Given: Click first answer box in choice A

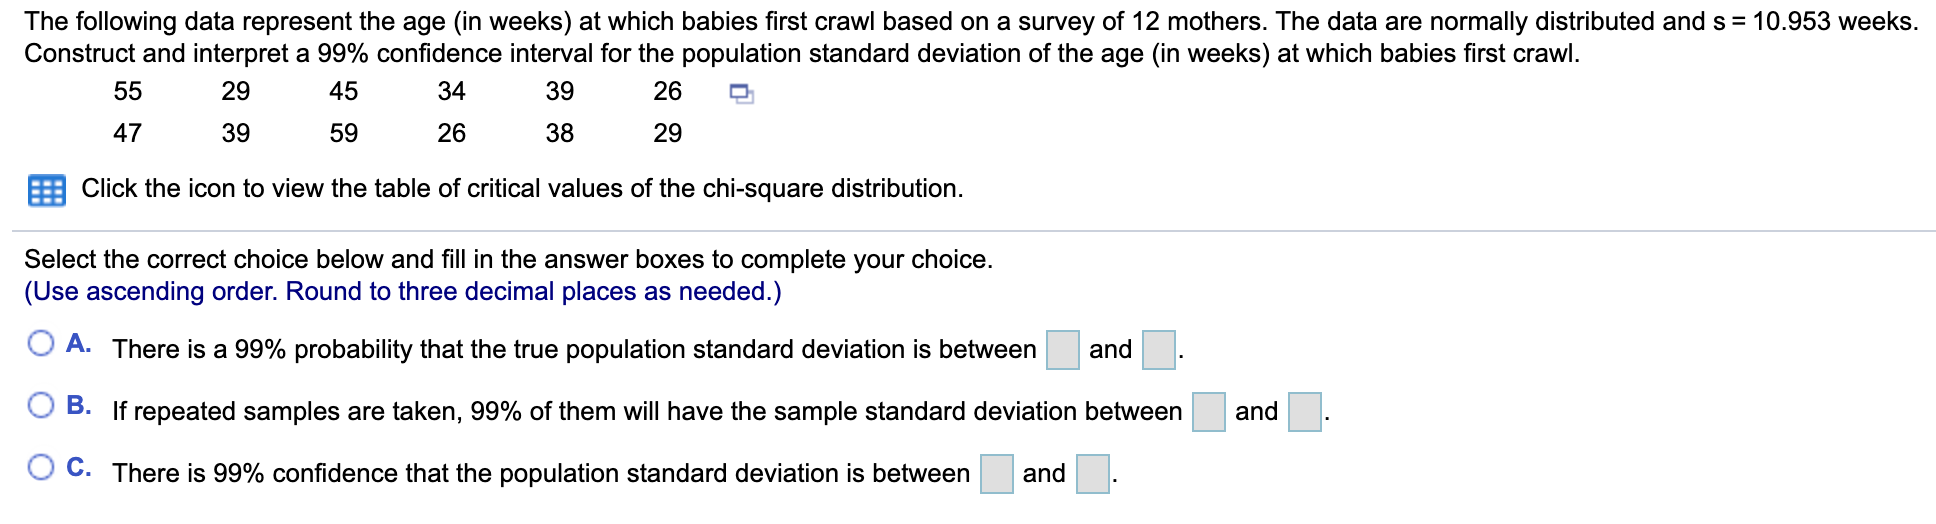Looking at the screenshot, I should (x=1063, y=350).
